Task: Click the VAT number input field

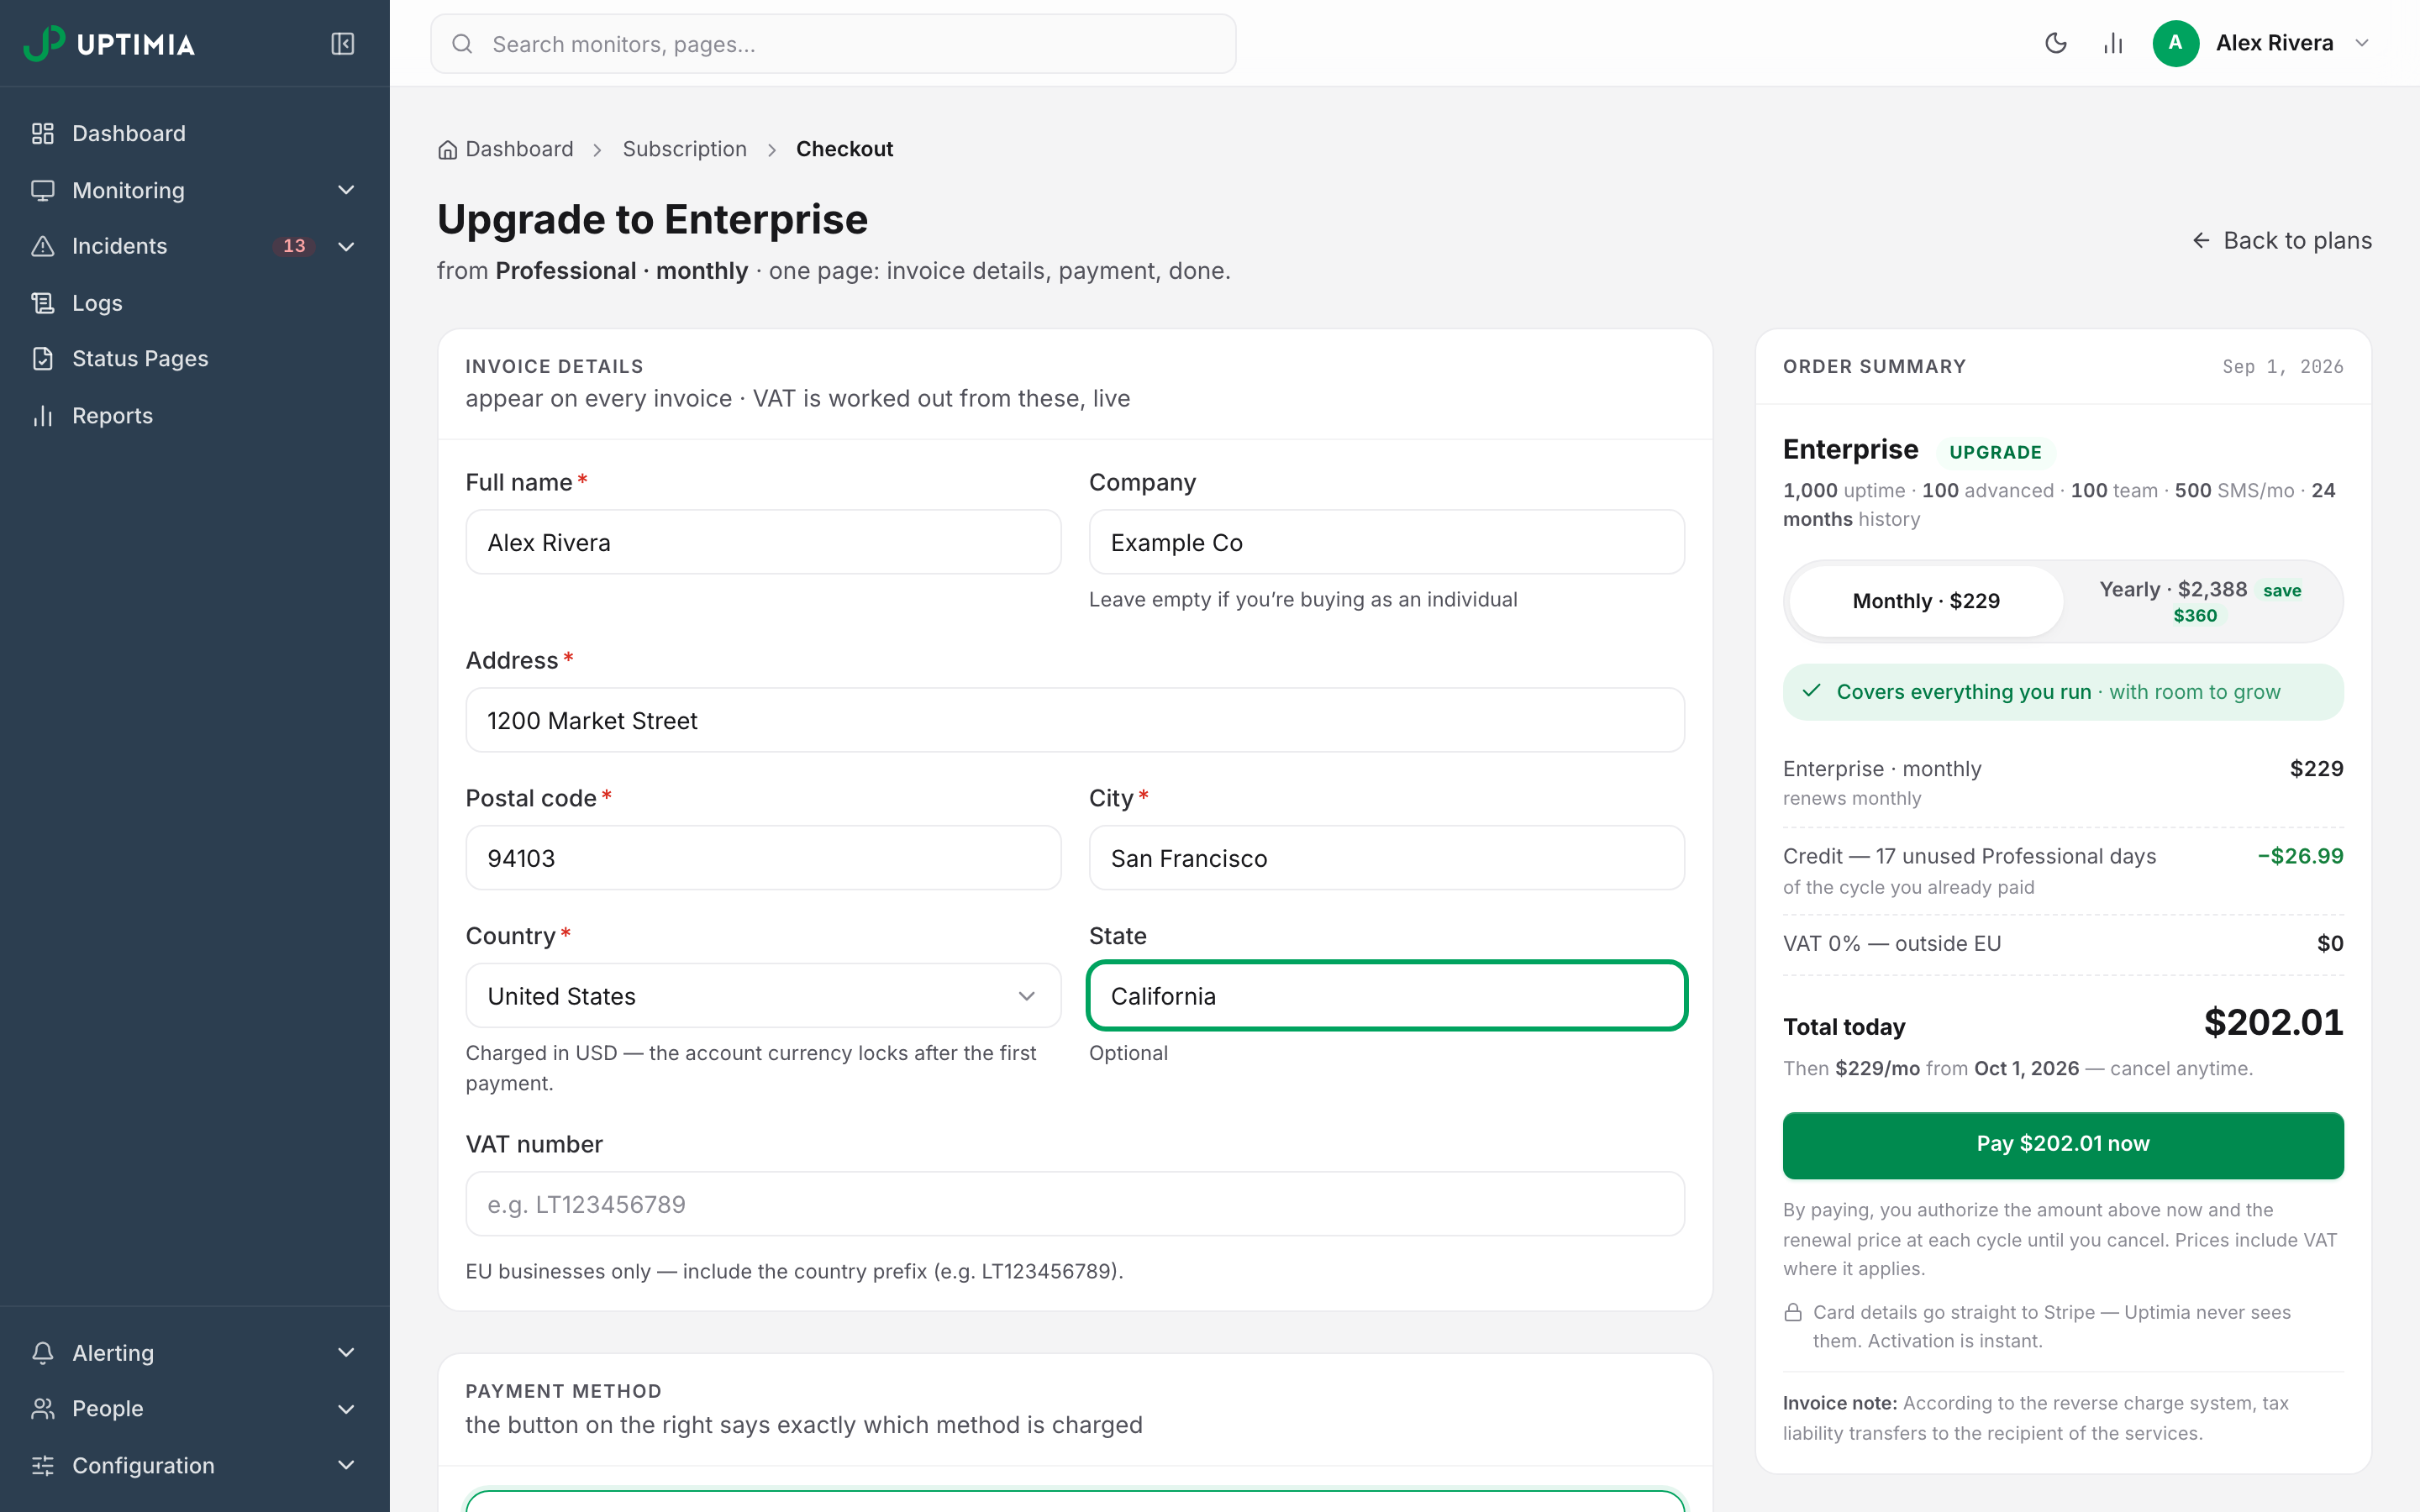Action: pyautogui.click(x=1075, y=1204)
